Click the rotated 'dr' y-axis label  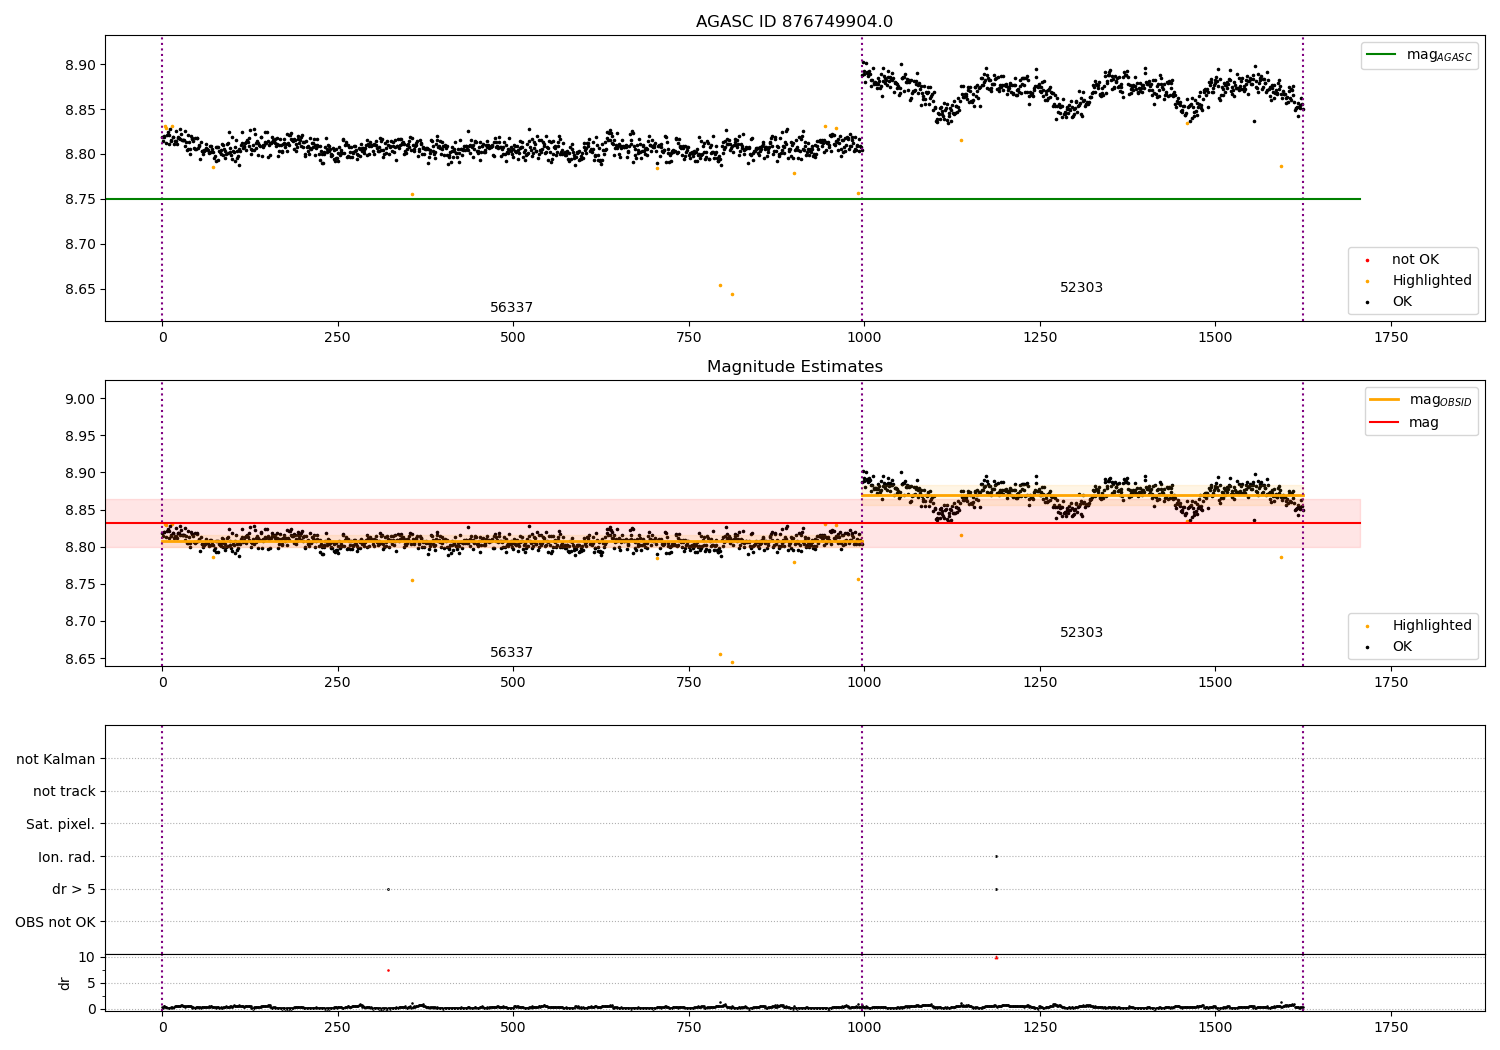tap(65, 983)
